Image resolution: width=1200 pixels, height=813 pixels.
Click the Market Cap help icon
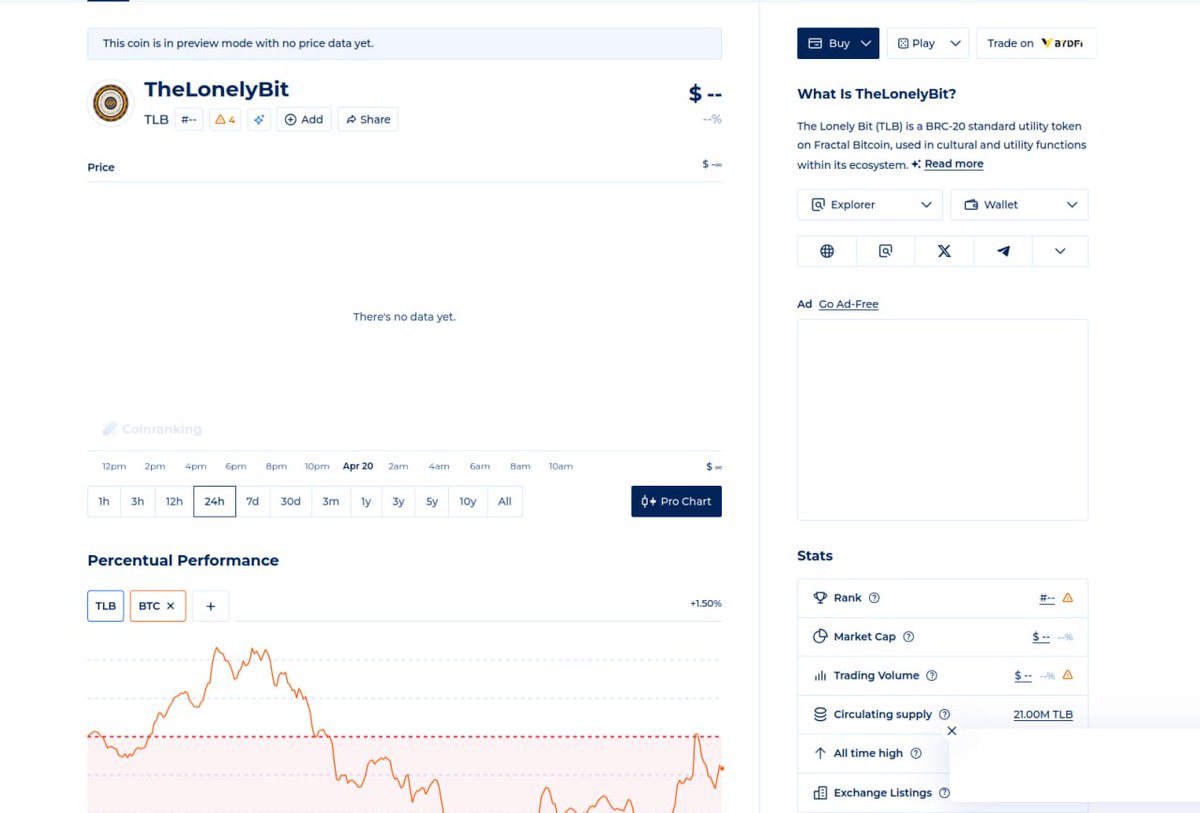point(908,637)
